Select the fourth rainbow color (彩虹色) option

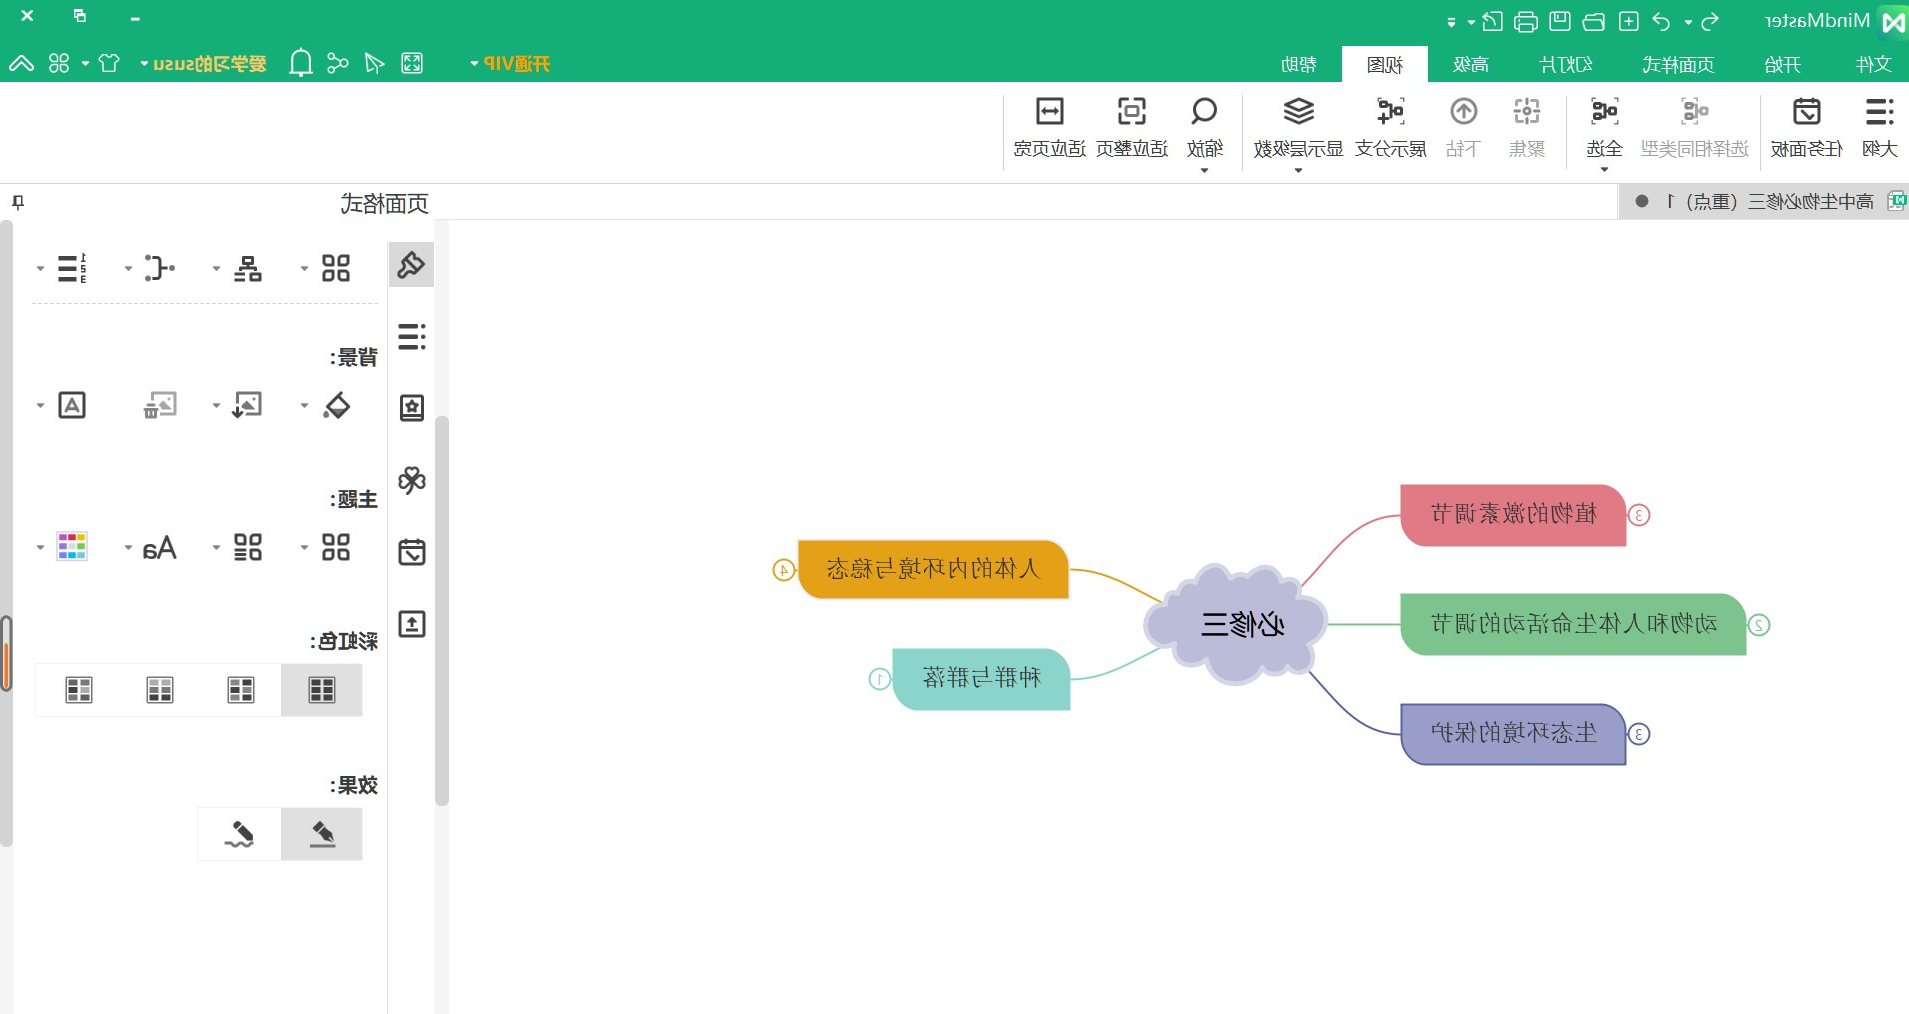78,690
